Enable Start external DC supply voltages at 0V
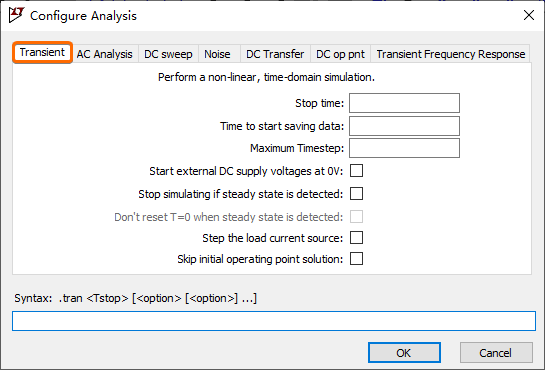This screenshot has width=545, height=370. [x=356, y=171]
